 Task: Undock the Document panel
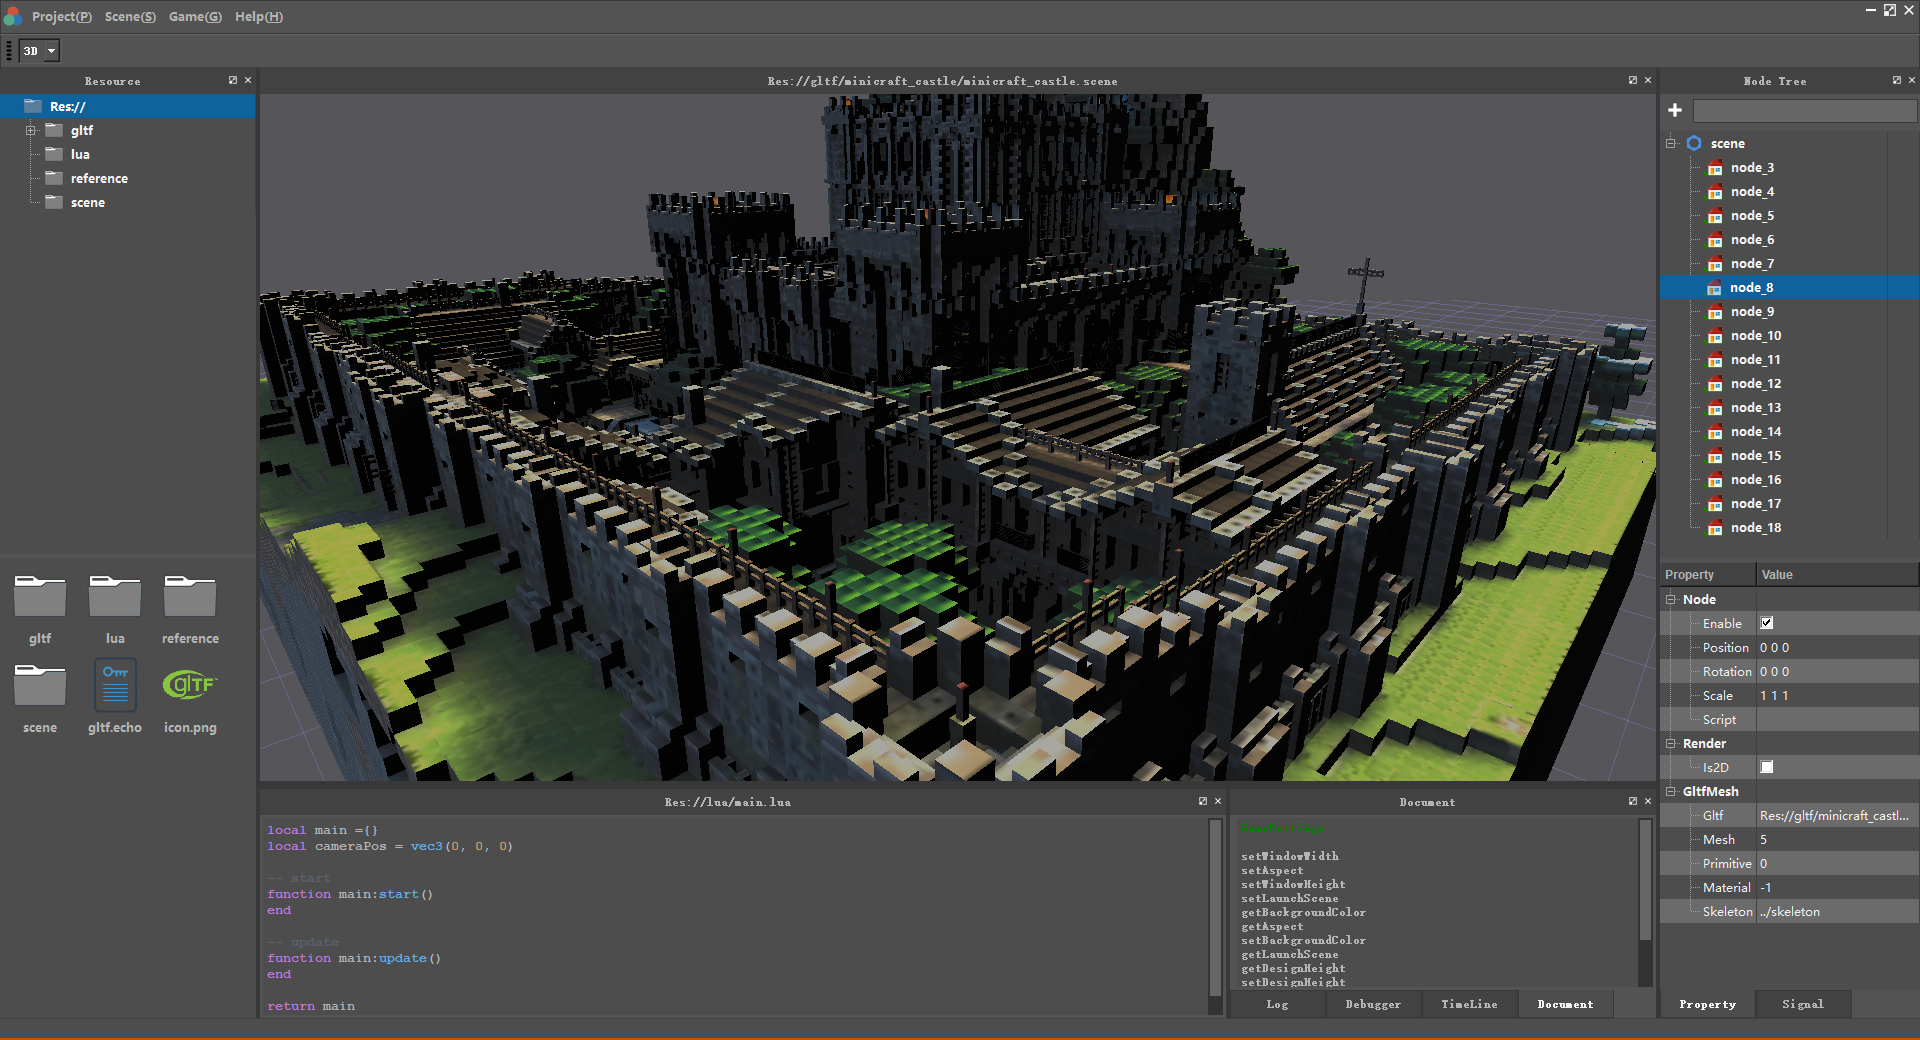1633,801
